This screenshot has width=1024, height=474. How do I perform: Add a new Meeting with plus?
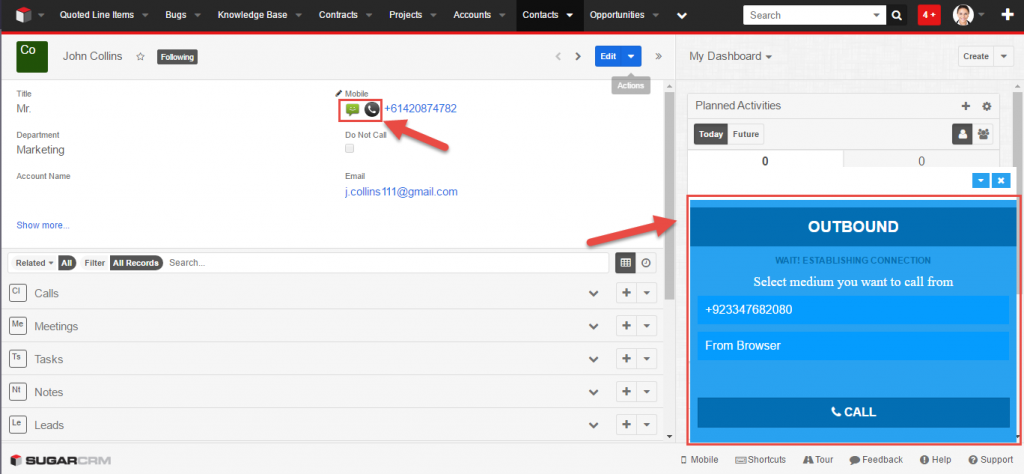pyautogui.click(x=626, y=326)
